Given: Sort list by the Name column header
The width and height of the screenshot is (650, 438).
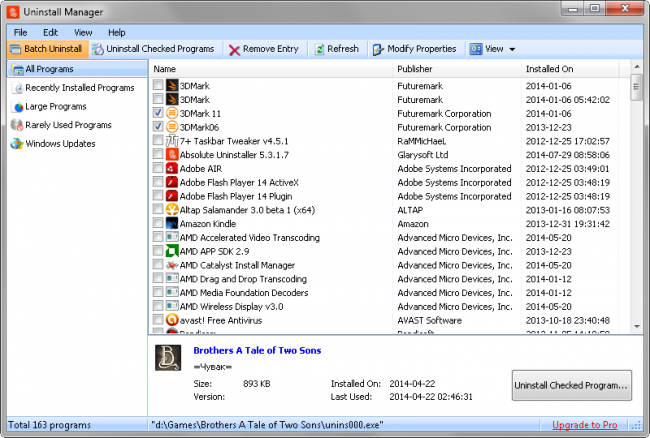Looking at the screenshot, I should (270, 69).
